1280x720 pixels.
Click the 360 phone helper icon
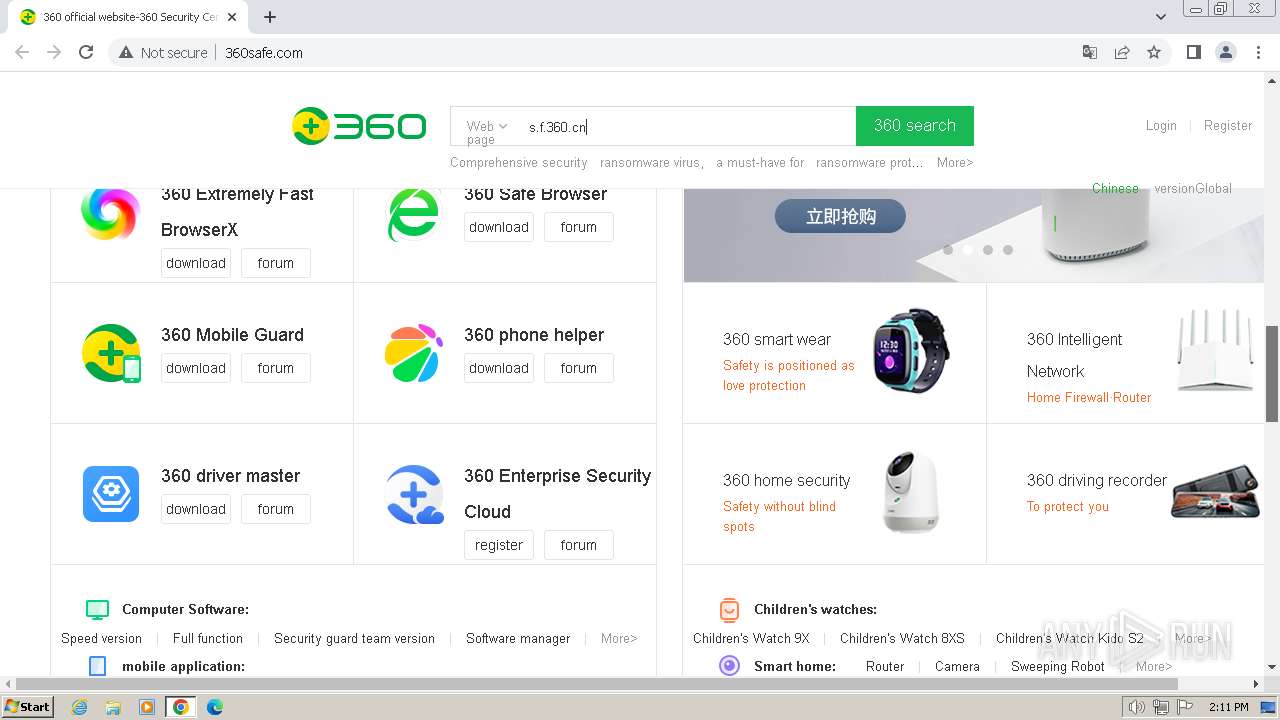413,353
